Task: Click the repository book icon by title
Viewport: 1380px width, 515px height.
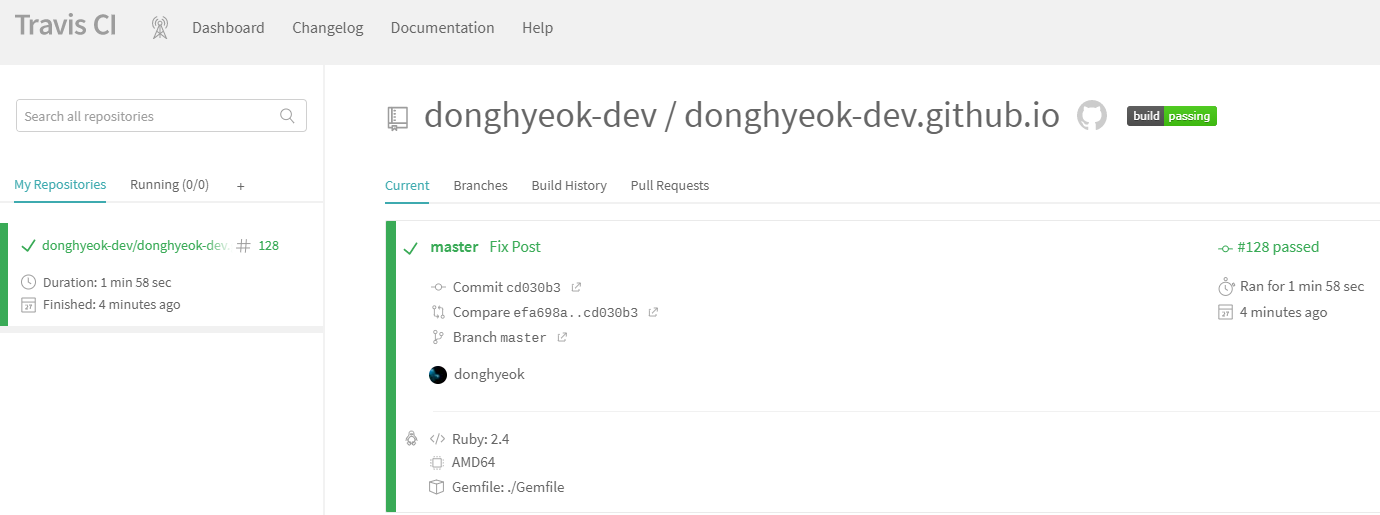Action: [398, 119]
